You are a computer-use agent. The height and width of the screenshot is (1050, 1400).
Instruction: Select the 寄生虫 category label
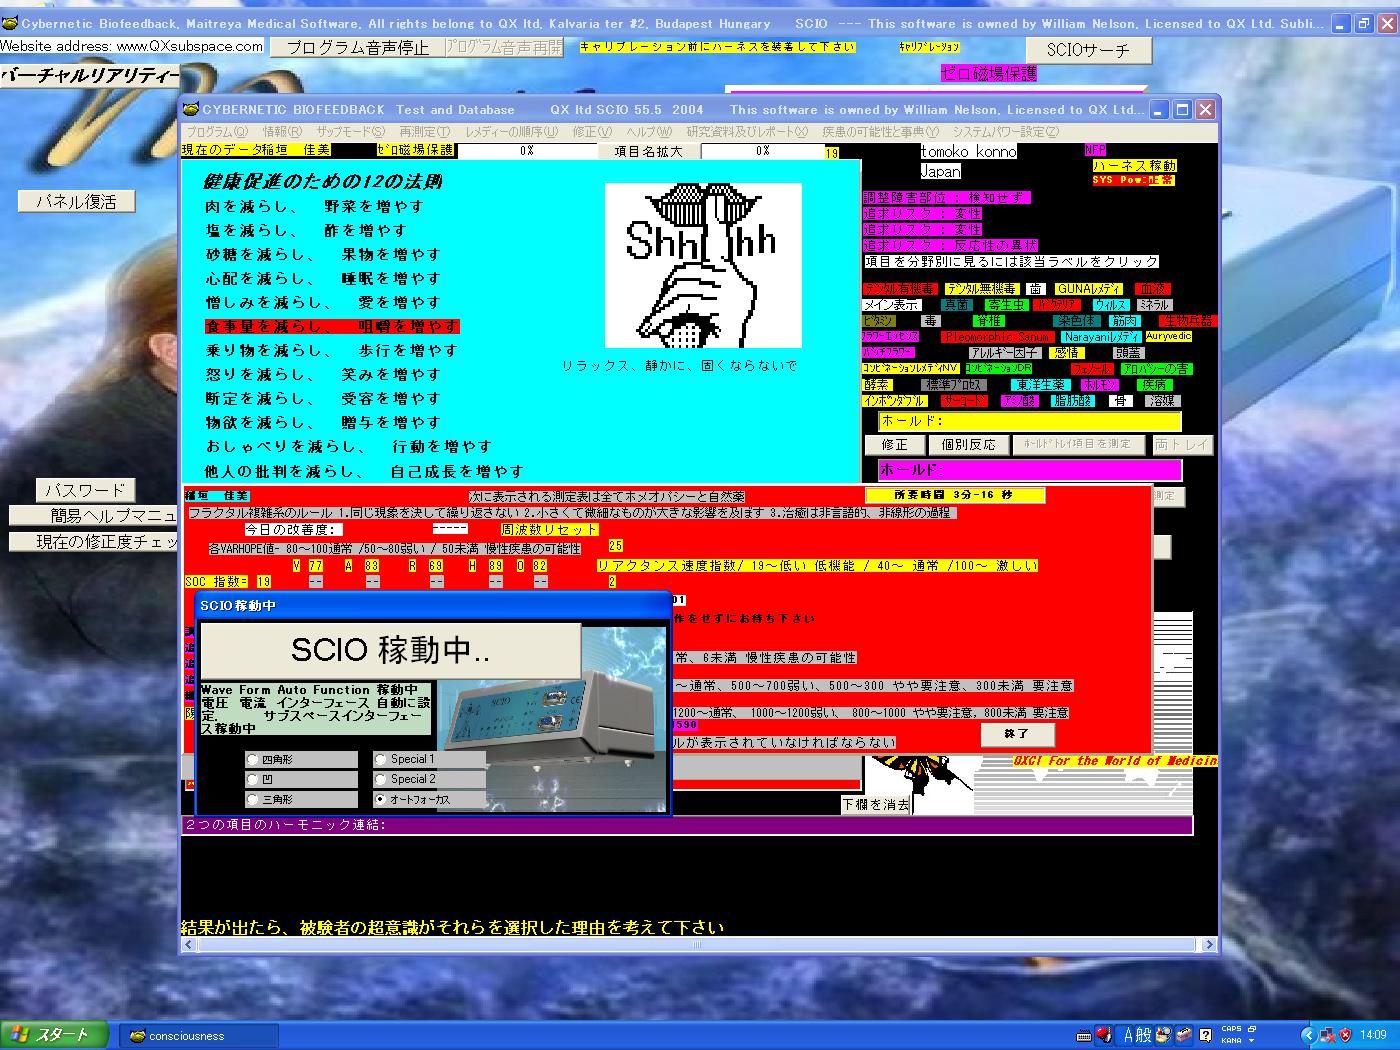(1005, 305)
